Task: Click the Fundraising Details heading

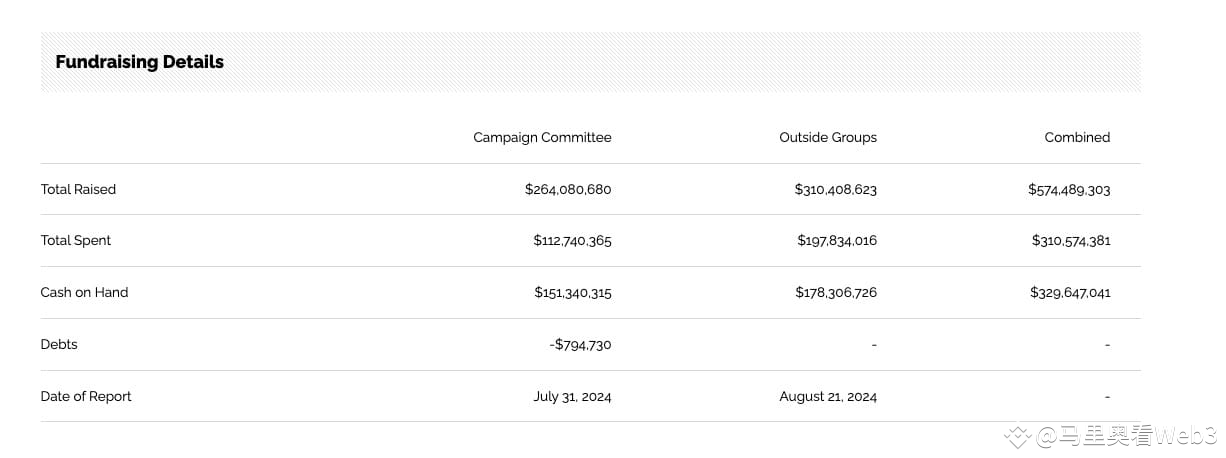Action: pos(139,62)
